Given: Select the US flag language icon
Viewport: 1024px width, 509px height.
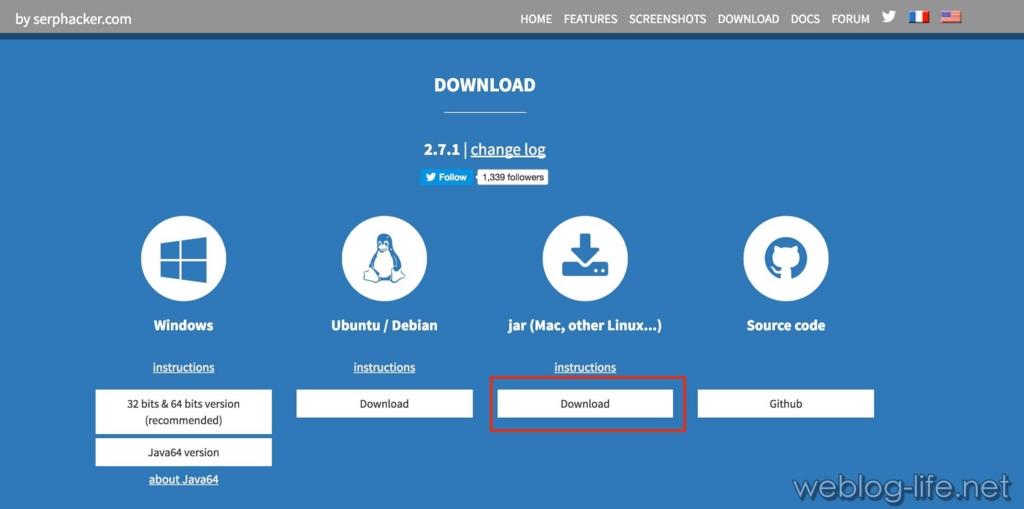Looking at the screenshot, I should [x=950, y=17].
